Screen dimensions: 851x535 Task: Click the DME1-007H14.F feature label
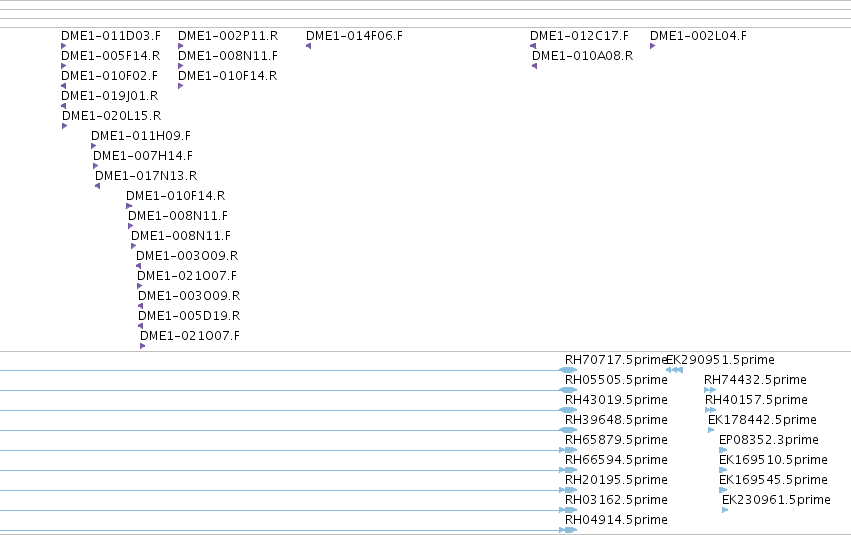pos(143,156)
